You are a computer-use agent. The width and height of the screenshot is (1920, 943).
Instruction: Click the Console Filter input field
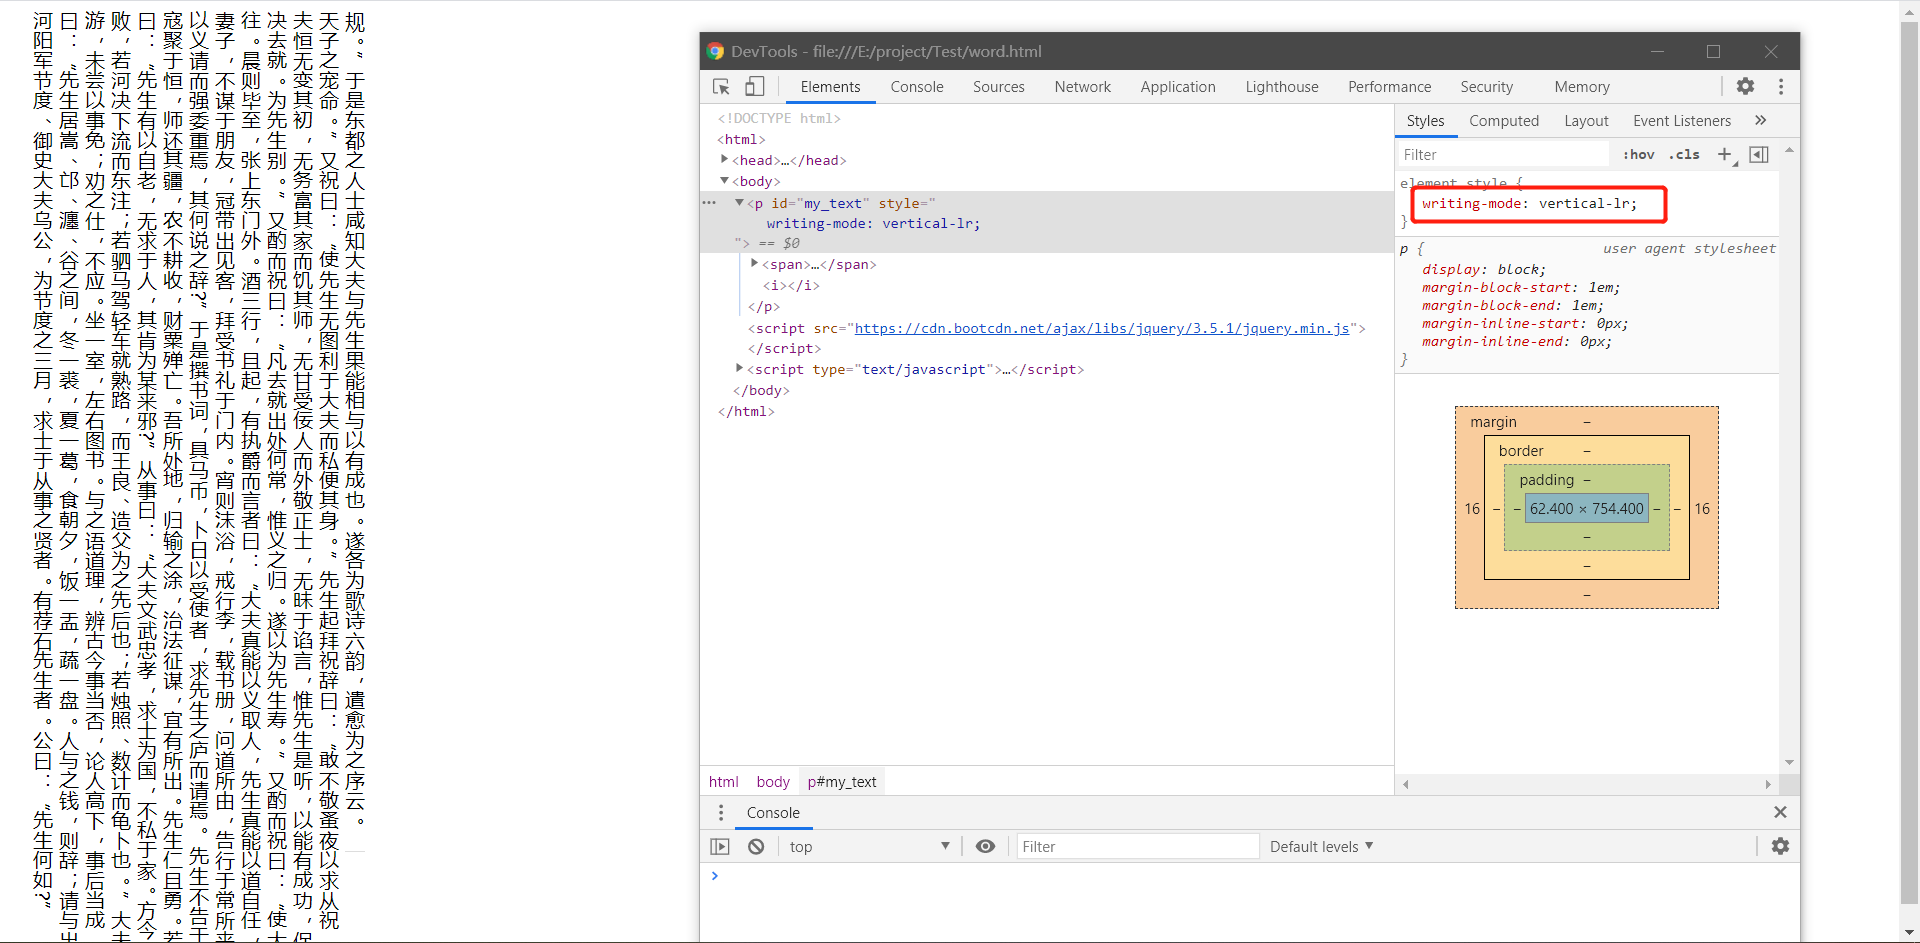(1136, 847)
